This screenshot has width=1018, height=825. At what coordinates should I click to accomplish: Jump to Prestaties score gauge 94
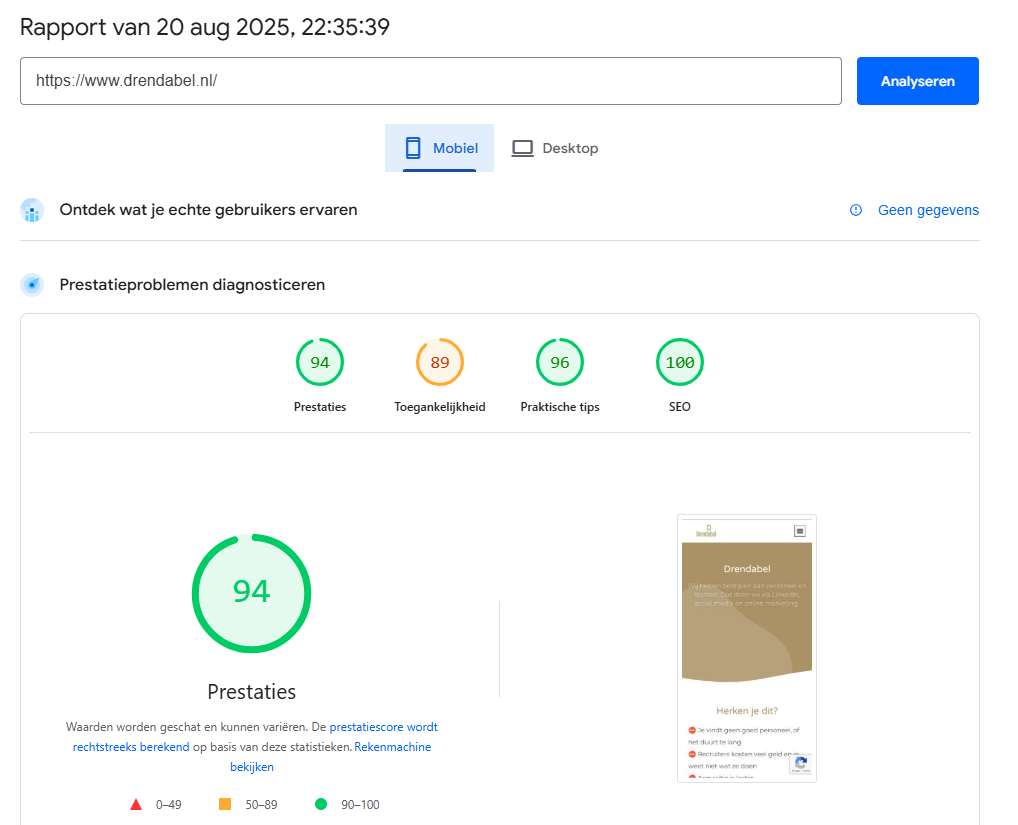click(x=320, y=363)
